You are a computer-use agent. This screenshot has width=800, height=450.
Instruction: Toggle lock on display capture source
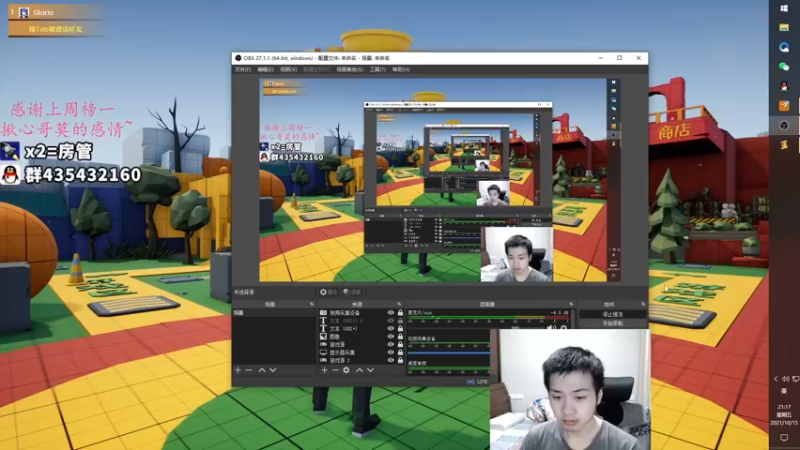[x=401, y=353]
